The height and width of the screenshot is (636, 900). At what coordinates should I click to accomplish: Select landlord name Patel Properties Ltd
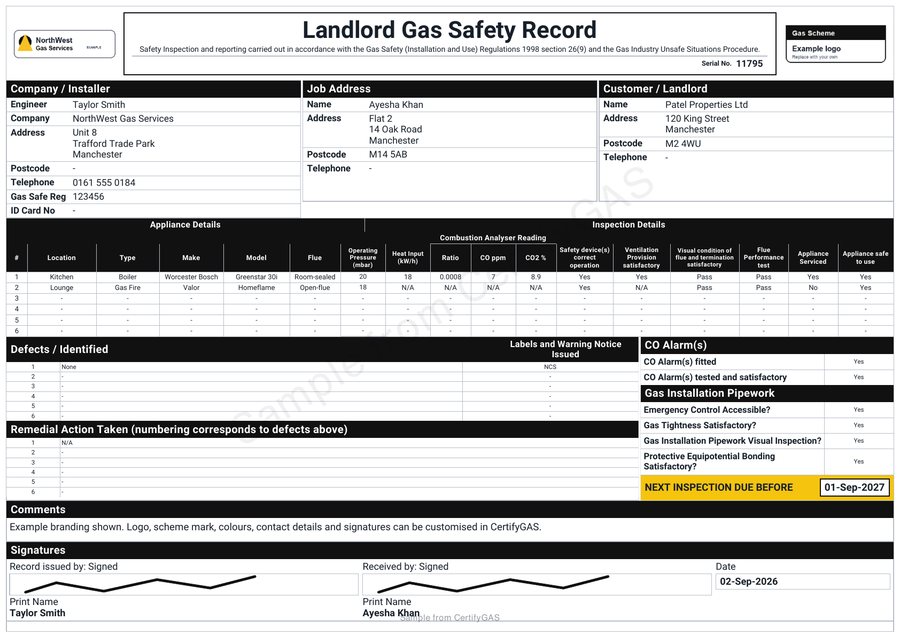pyautogui.click(x=707, y=104)
